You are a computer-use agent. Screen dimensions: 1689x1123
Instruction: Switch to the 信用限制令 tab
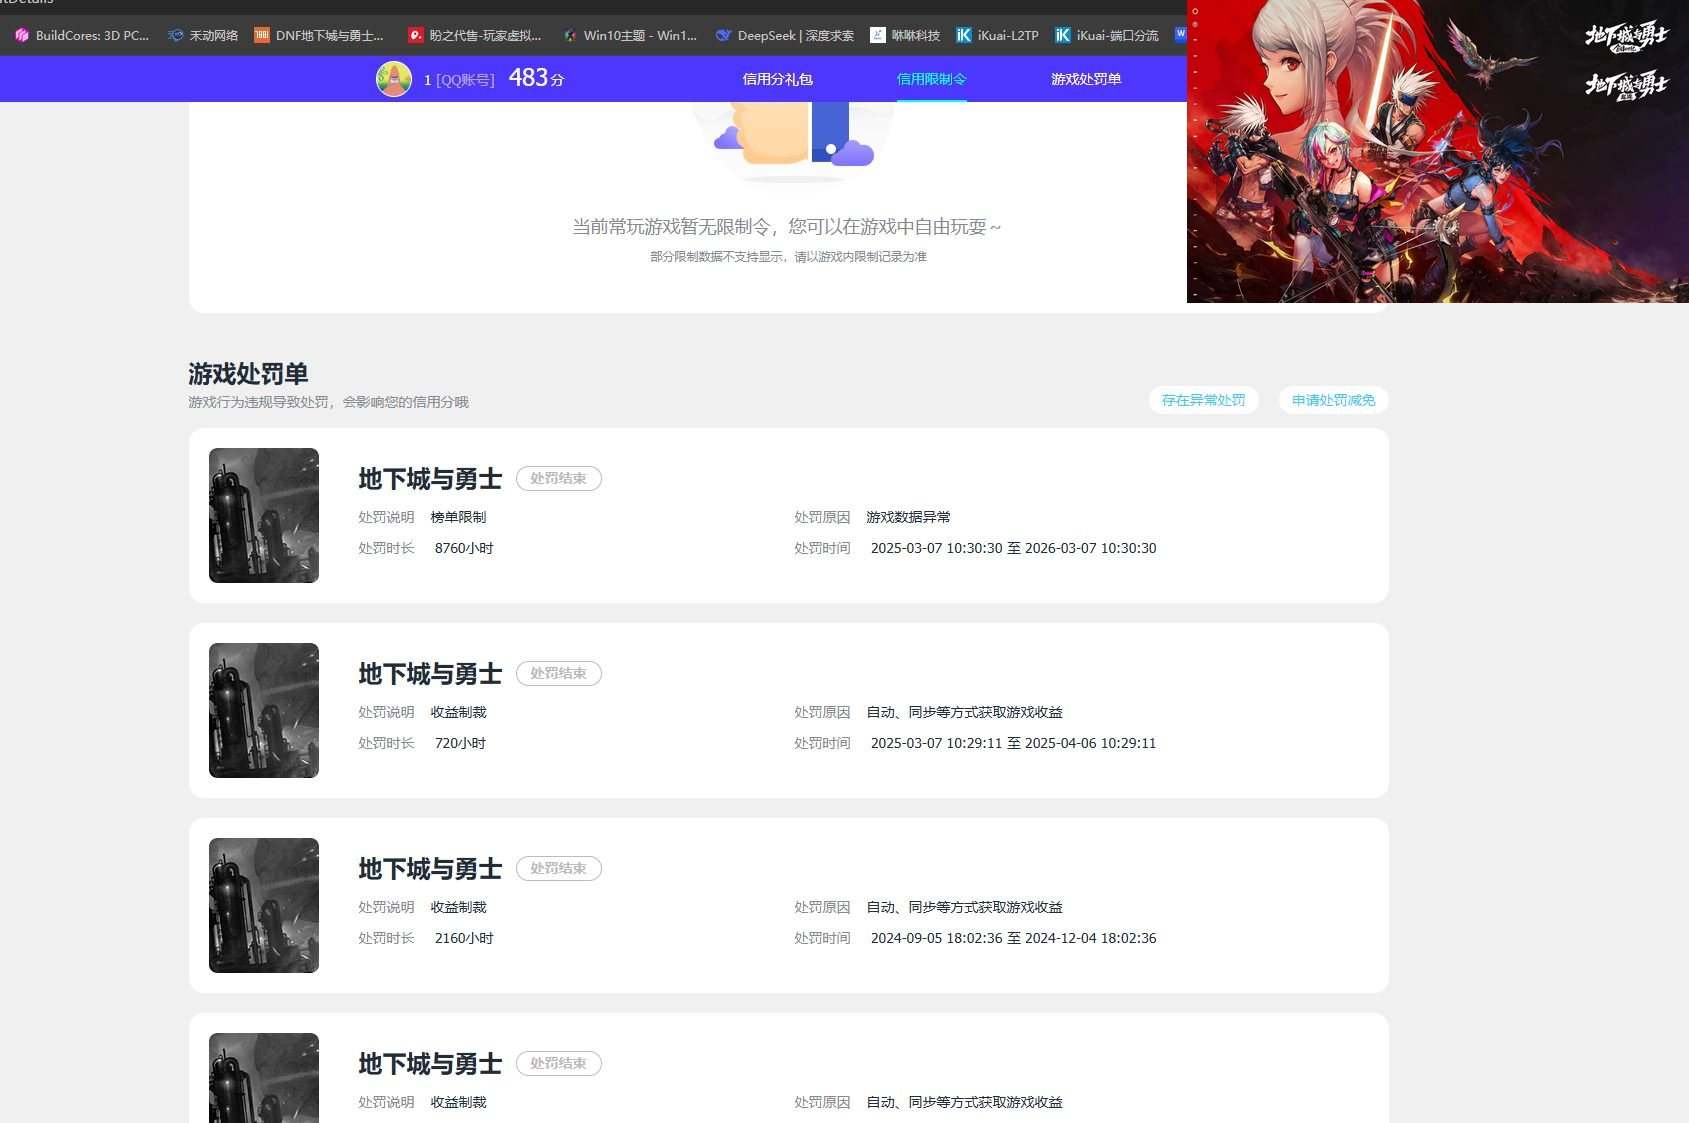931,79
